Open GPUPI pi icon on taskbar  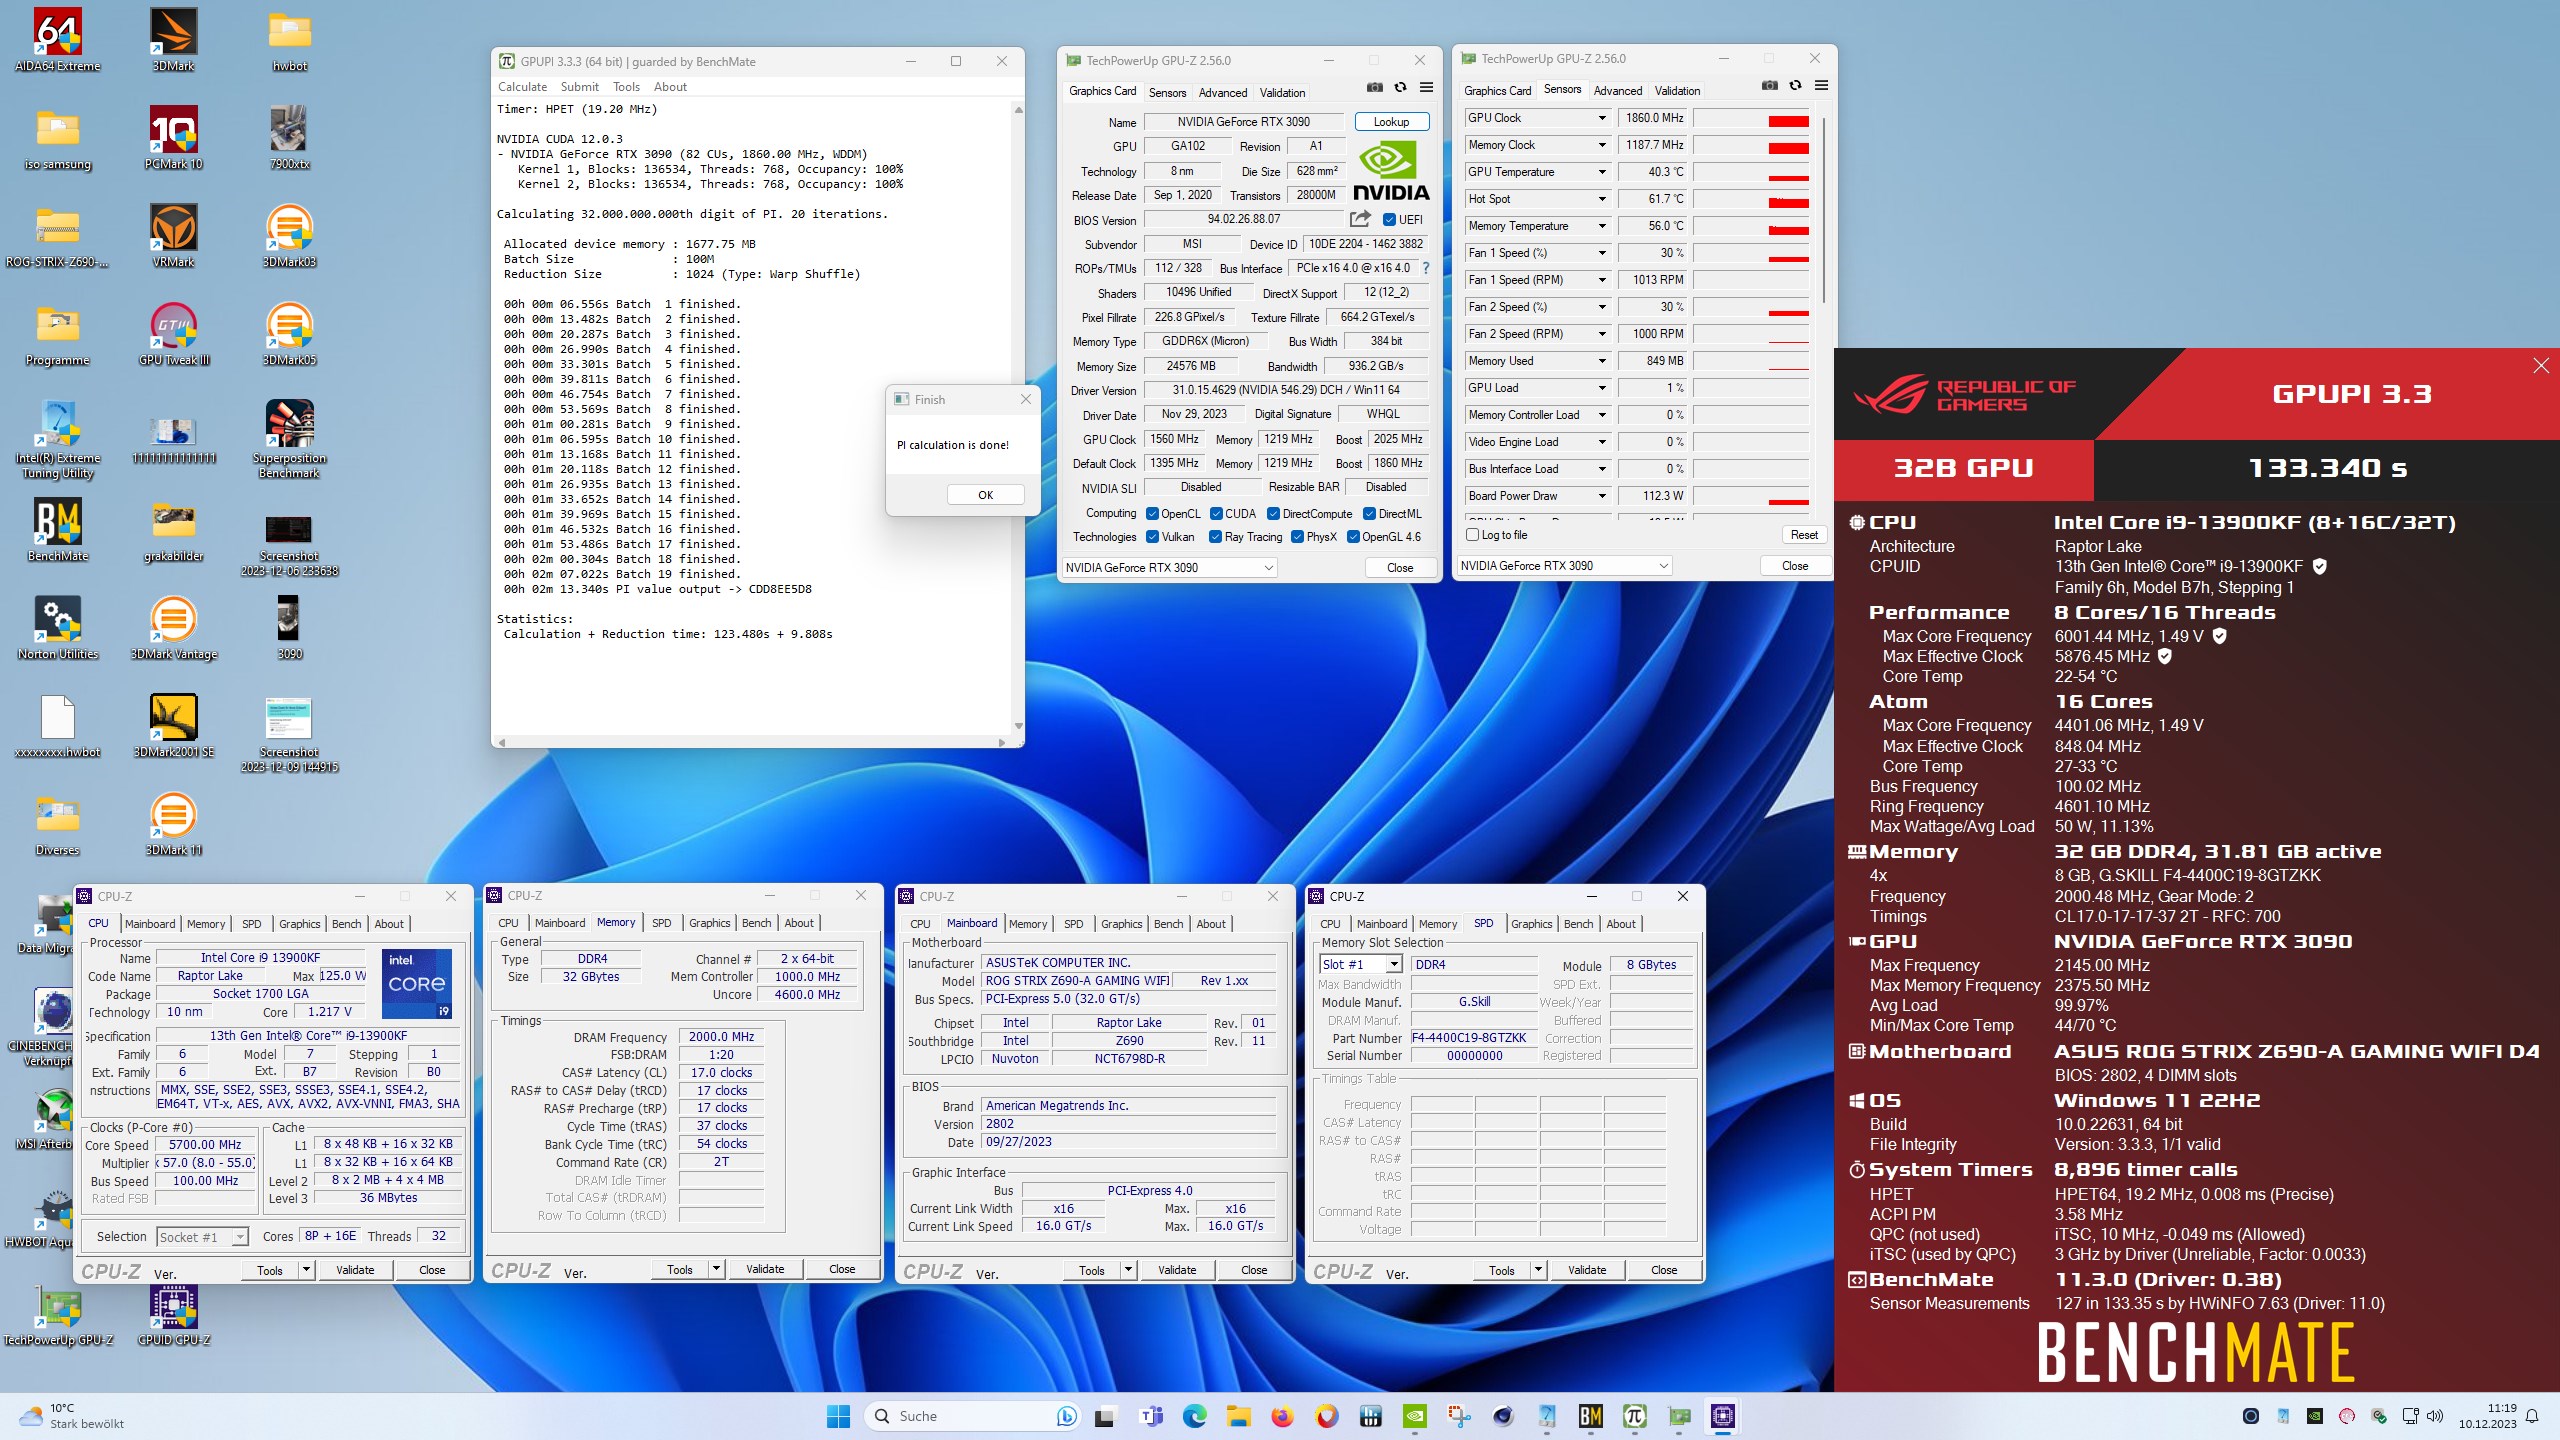1634,1416
